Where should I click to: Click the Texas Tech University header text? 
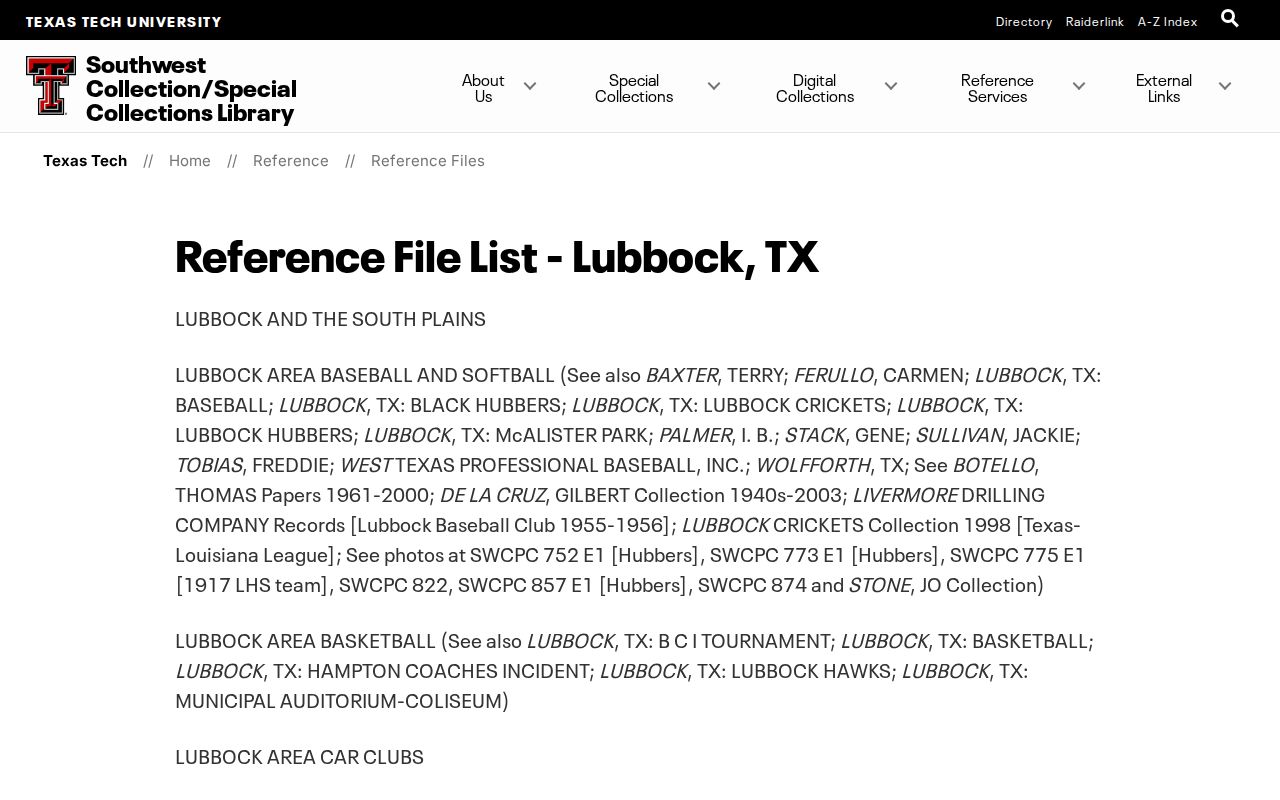click(x=124, y=21)
